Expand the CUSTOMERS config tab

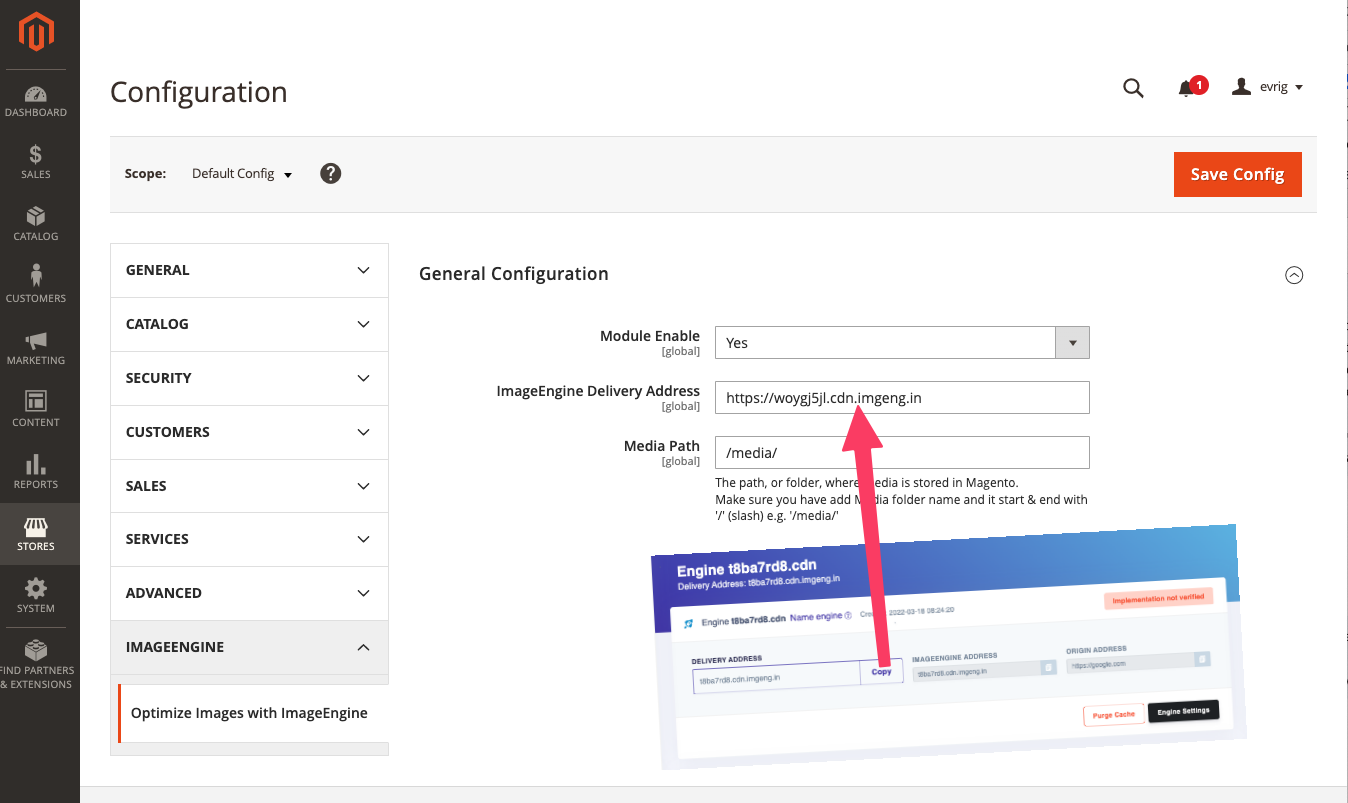point(249,432)
